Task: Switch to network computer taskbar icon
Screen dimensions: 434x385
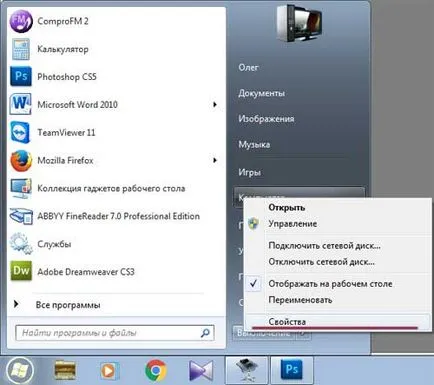Action: (247, 370)
